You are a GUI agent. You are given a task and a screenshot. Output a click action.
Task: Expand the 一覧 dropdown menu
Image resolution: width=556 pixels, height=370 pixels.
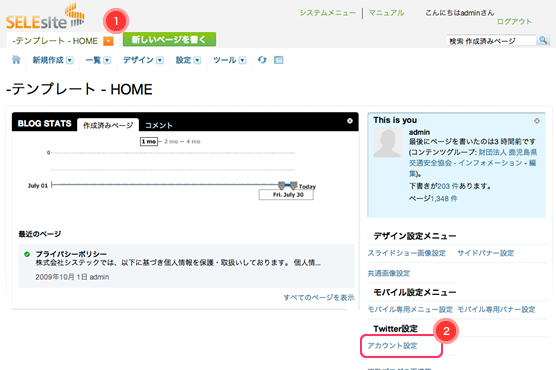click(x=107, y=60)
